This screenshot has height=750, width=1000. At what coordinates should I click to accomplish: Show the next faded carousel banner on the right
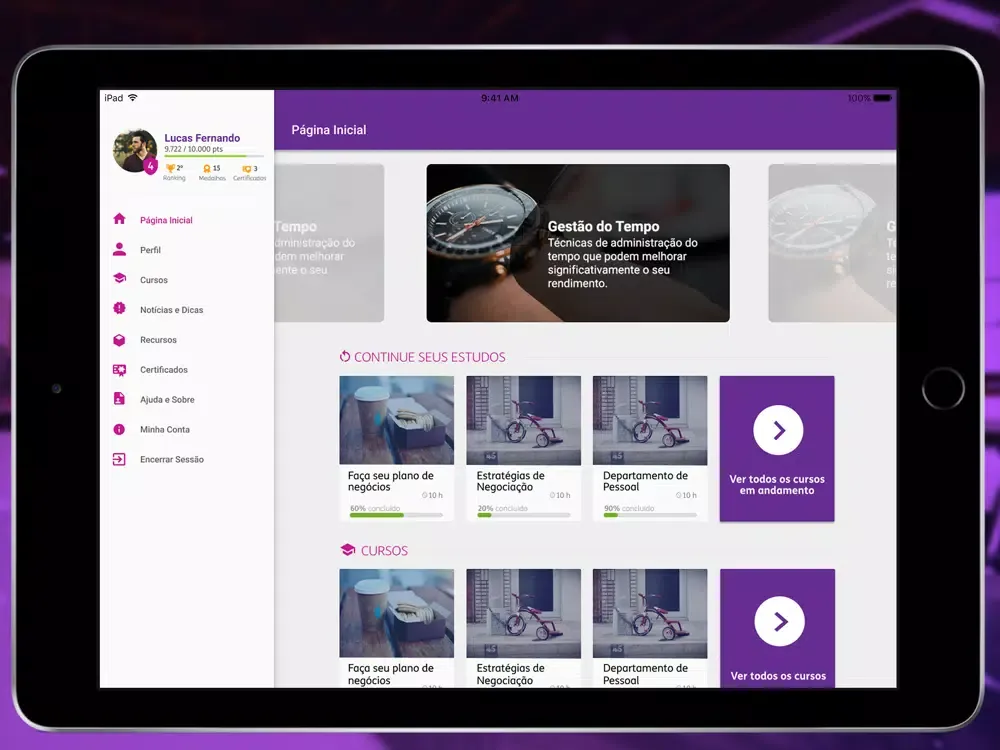[x=832, y=243]
